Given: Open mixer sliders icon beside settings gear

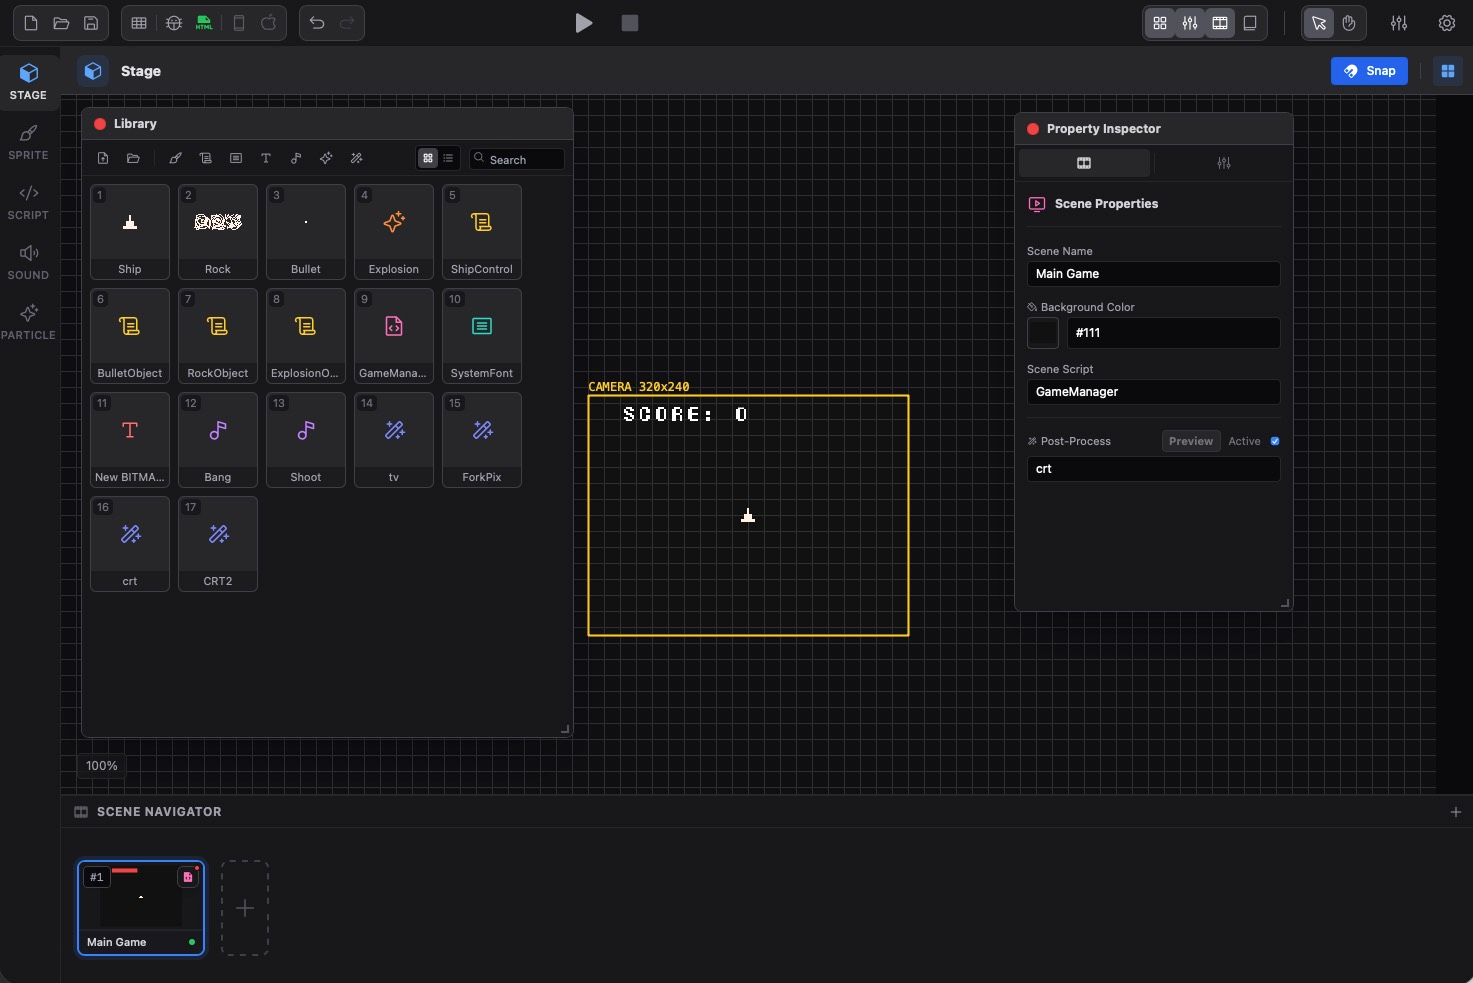Looking at the screenshot, I should (x=1399, y=23).
